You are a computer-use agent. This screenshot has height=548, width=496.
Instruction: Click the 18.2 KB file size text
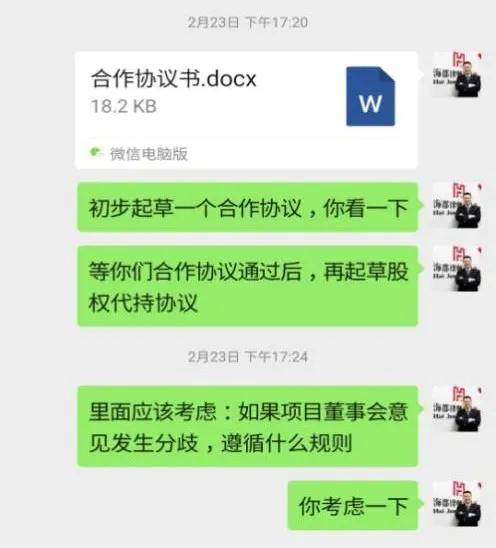[124, 106]
